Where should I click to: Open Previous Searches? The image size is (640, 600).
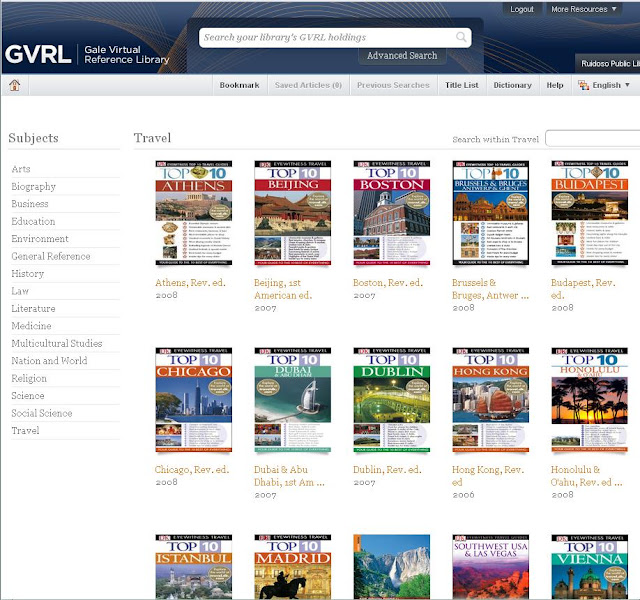click(x=393, y=85)
